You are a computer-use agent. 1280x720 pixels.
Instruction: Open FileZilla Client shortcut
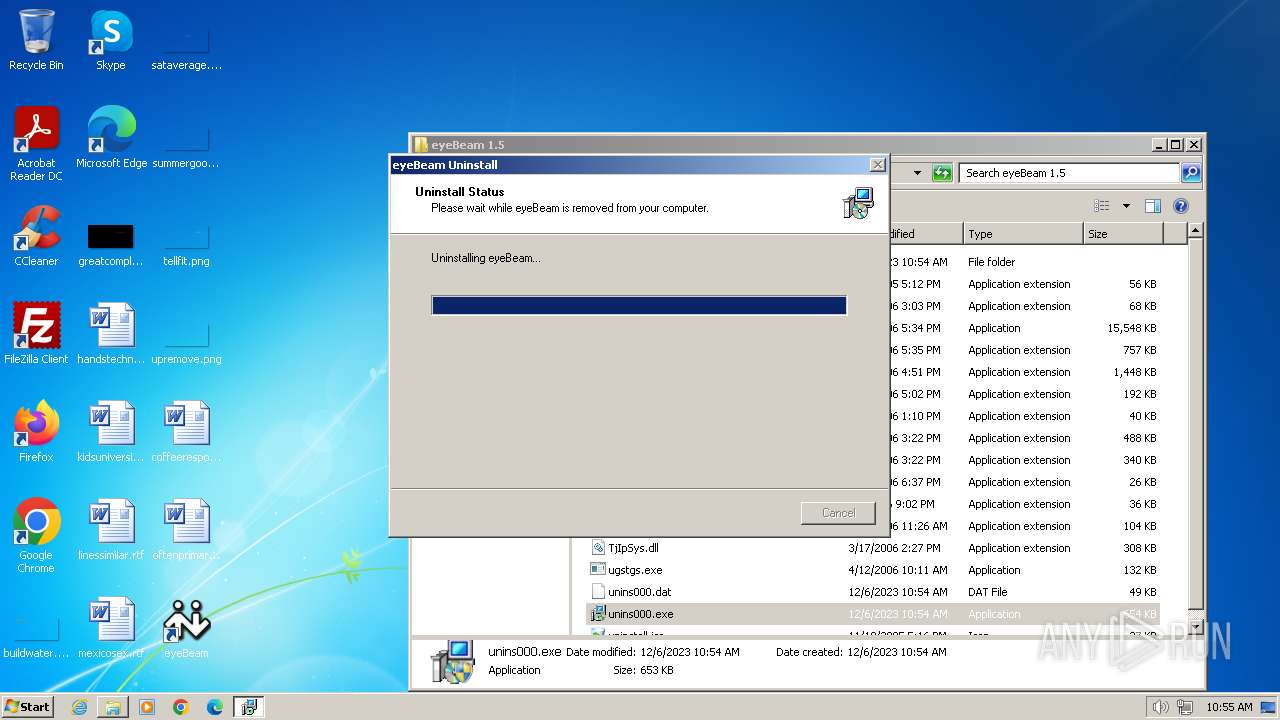click(36, 334)
